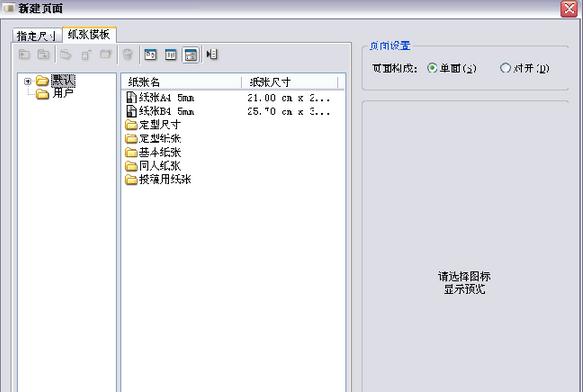Click the greyed new-template page toolbar icon

(86, 55)
